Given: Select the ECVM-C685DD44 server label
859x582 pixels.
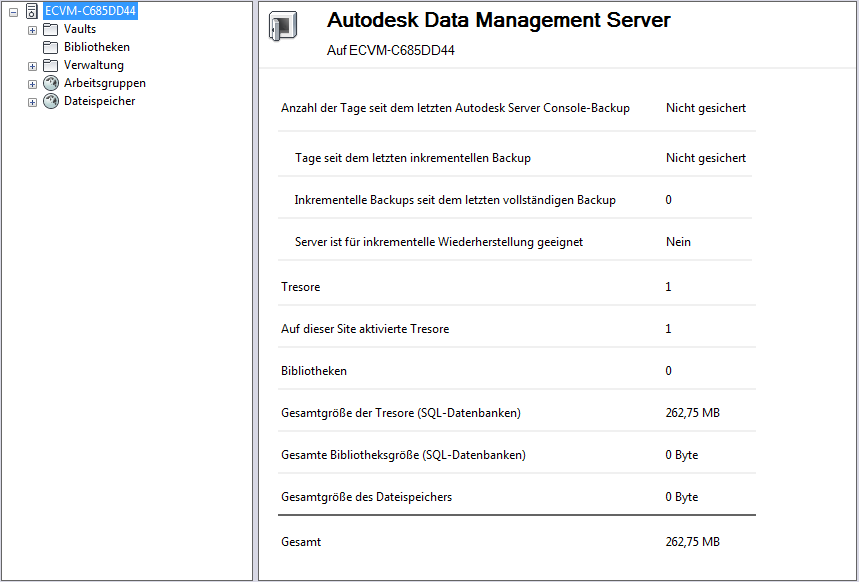Looking at the screenshot, I should 90,11.
